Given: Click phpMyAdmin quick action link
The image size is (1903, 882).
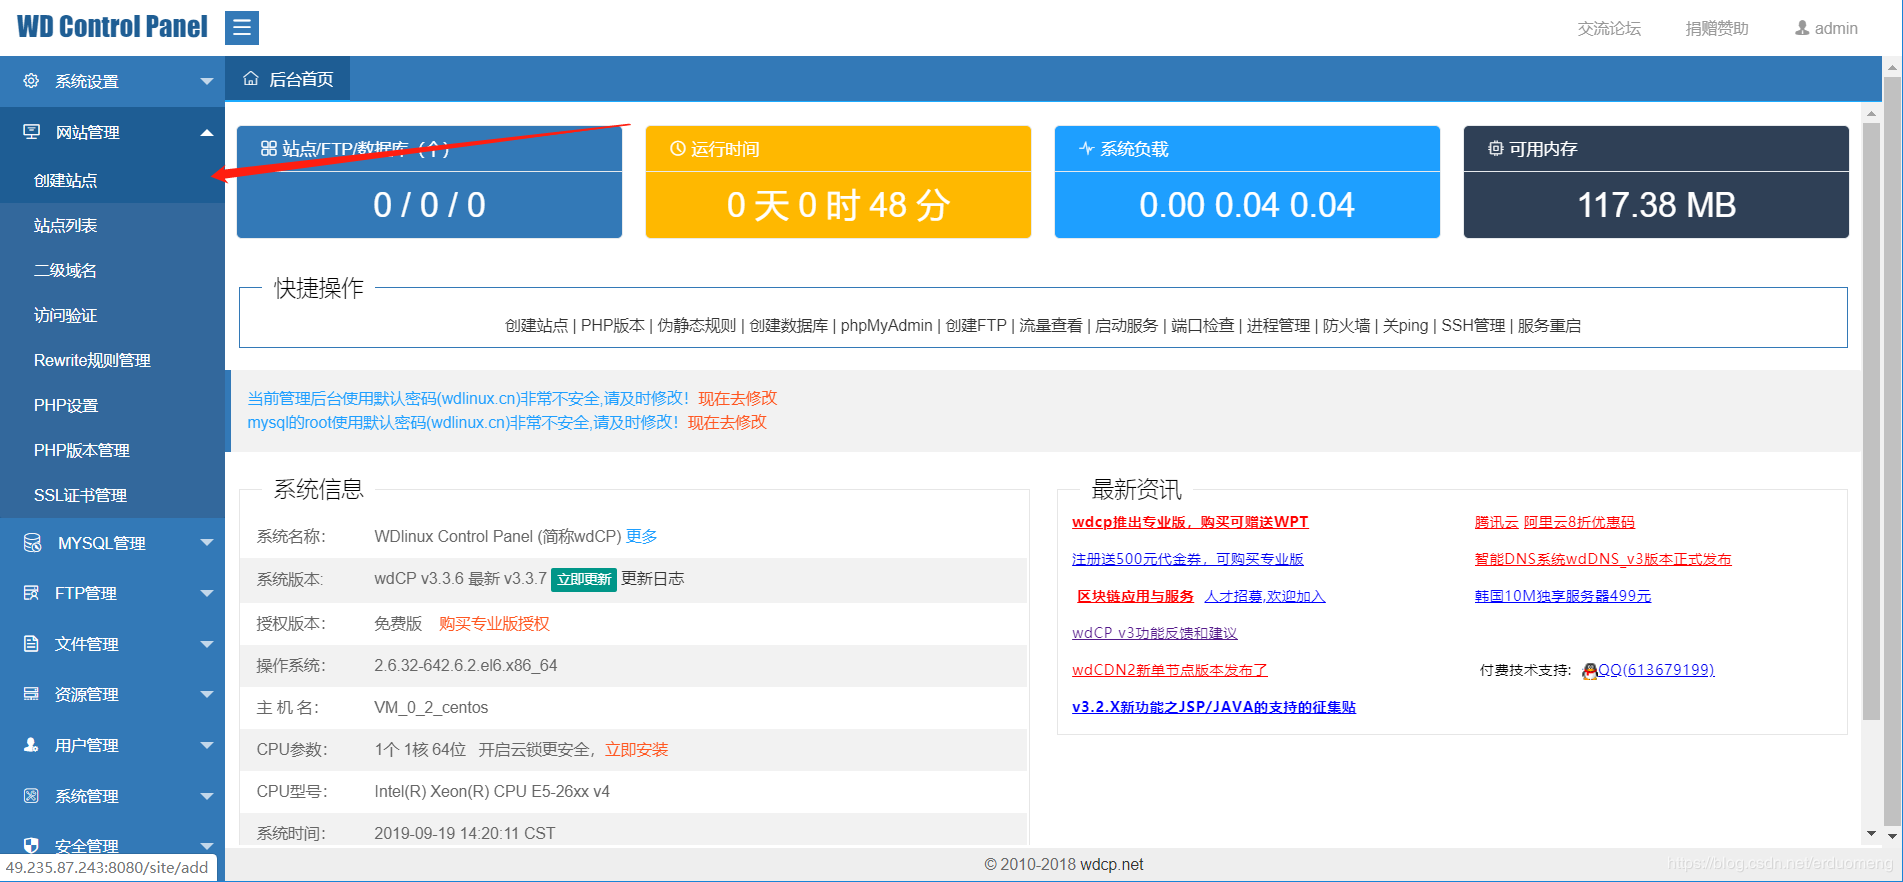Looking at the screenshot, I should coord(886,325).
